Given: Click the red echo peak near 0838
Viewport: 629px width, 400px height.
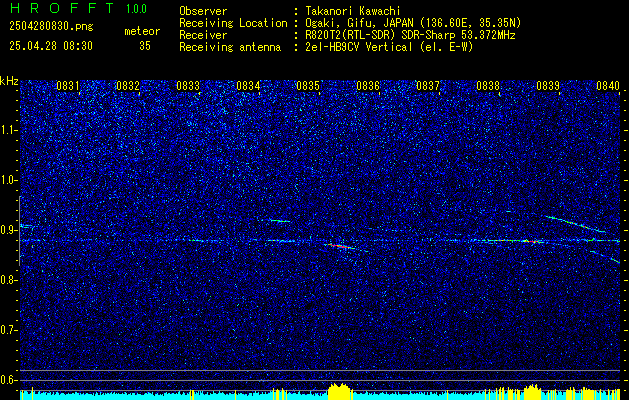Looking at the screenshot, I should click(x=530, y=241).
